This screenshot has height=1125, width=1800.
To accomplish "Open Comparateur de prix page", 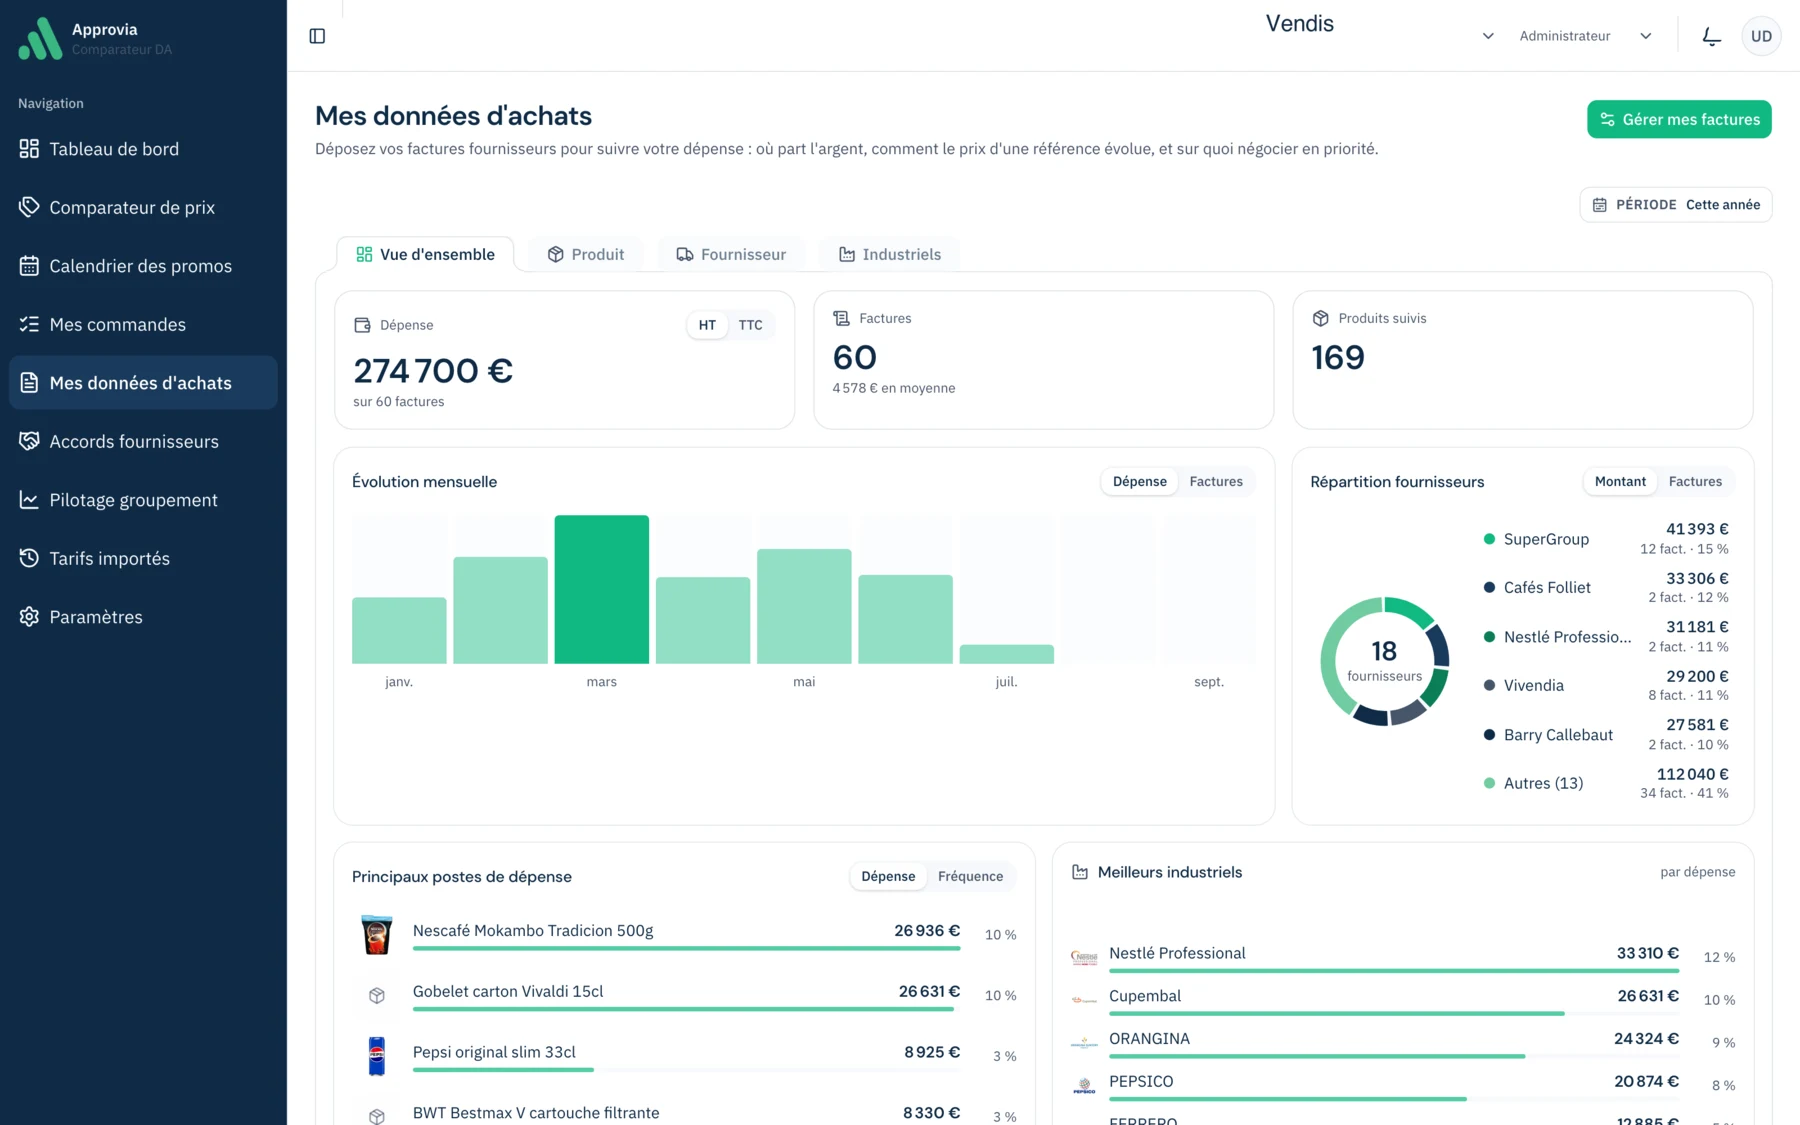I will click(x=143, y=207).
